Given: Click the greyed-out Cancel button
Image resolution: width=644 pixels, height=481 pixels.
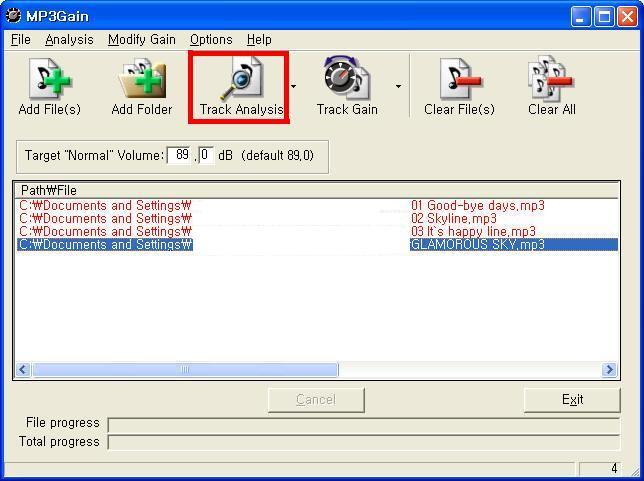Looking at the screenshot, I should (316, 400).
